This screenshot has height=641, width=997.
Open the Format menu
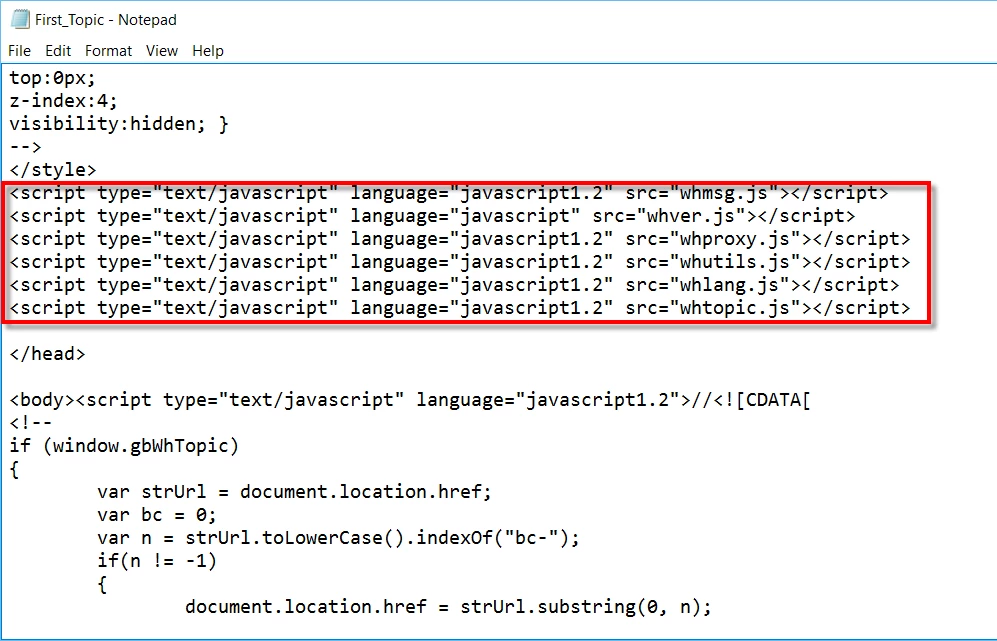pos(108,51)
